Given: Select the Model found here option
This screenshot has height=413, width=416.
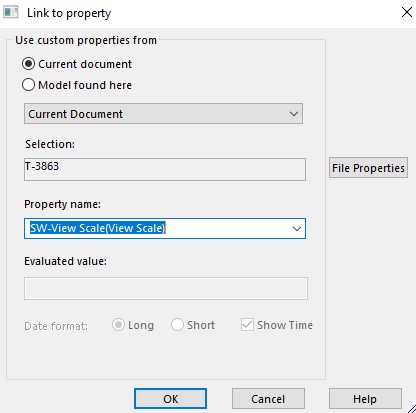Looking at the screenshot, I should pyautogui.click(x=28, y=85).
